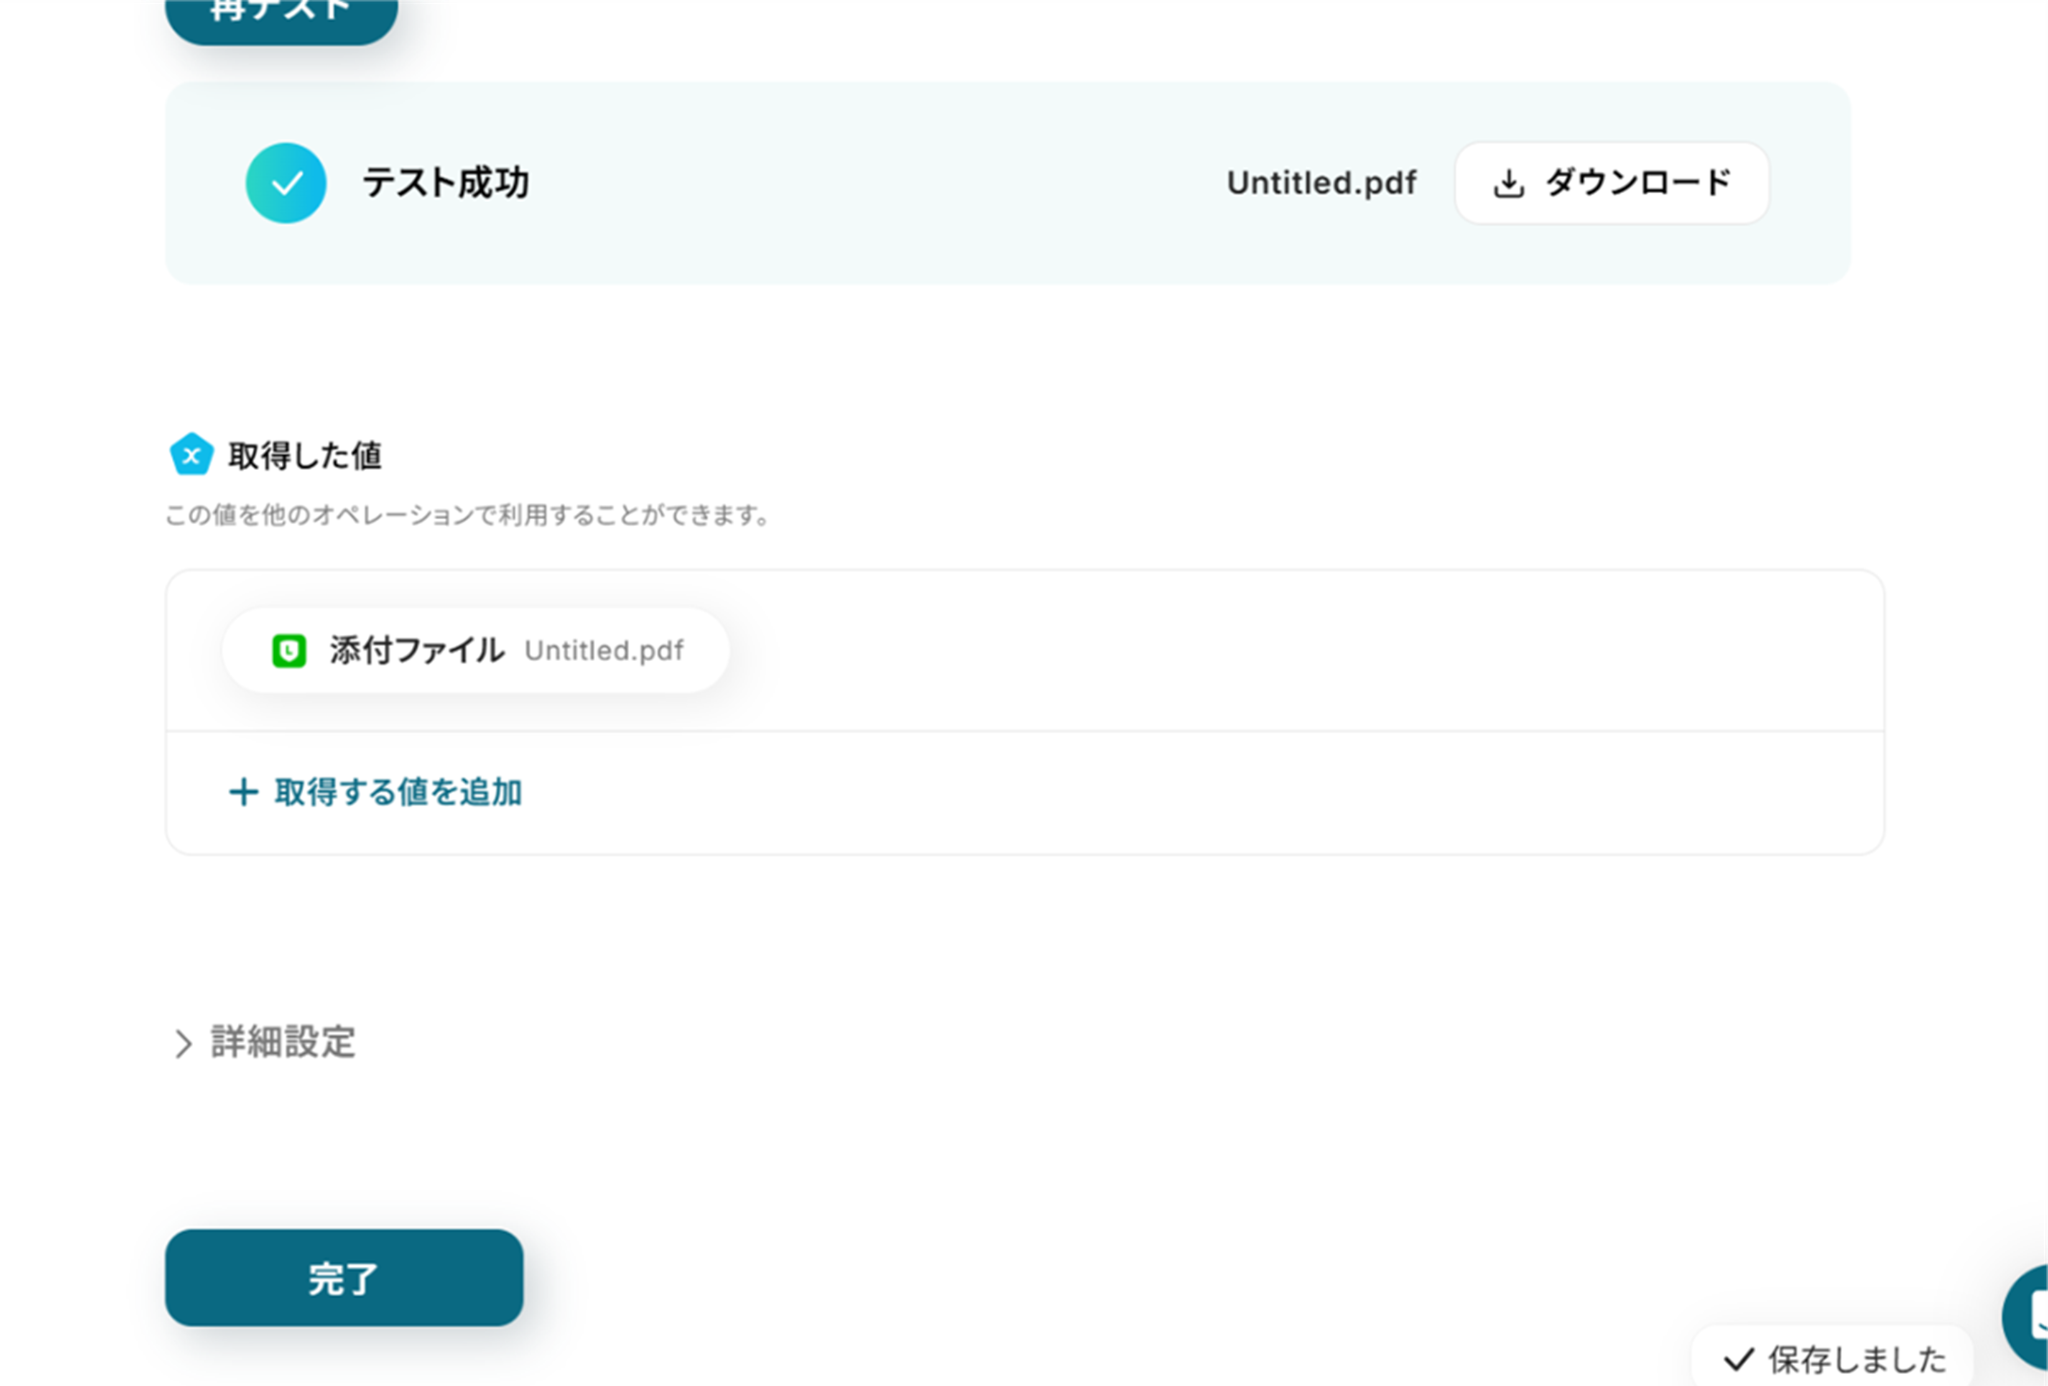Expand the 詳細設定 chevron arrow

tap(183, 1043)
